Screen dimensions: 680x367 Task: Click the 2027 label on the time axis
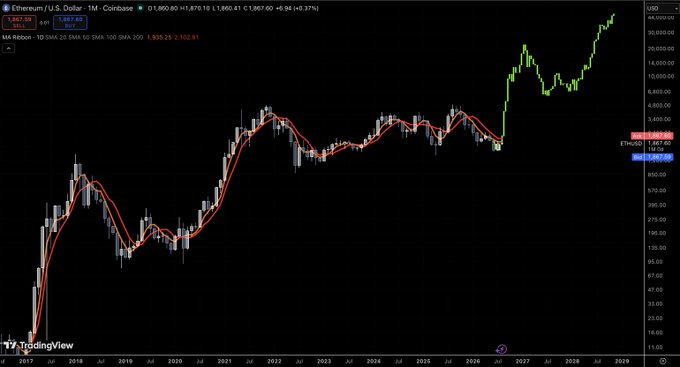pyautogui.click(x=522, y=361)
